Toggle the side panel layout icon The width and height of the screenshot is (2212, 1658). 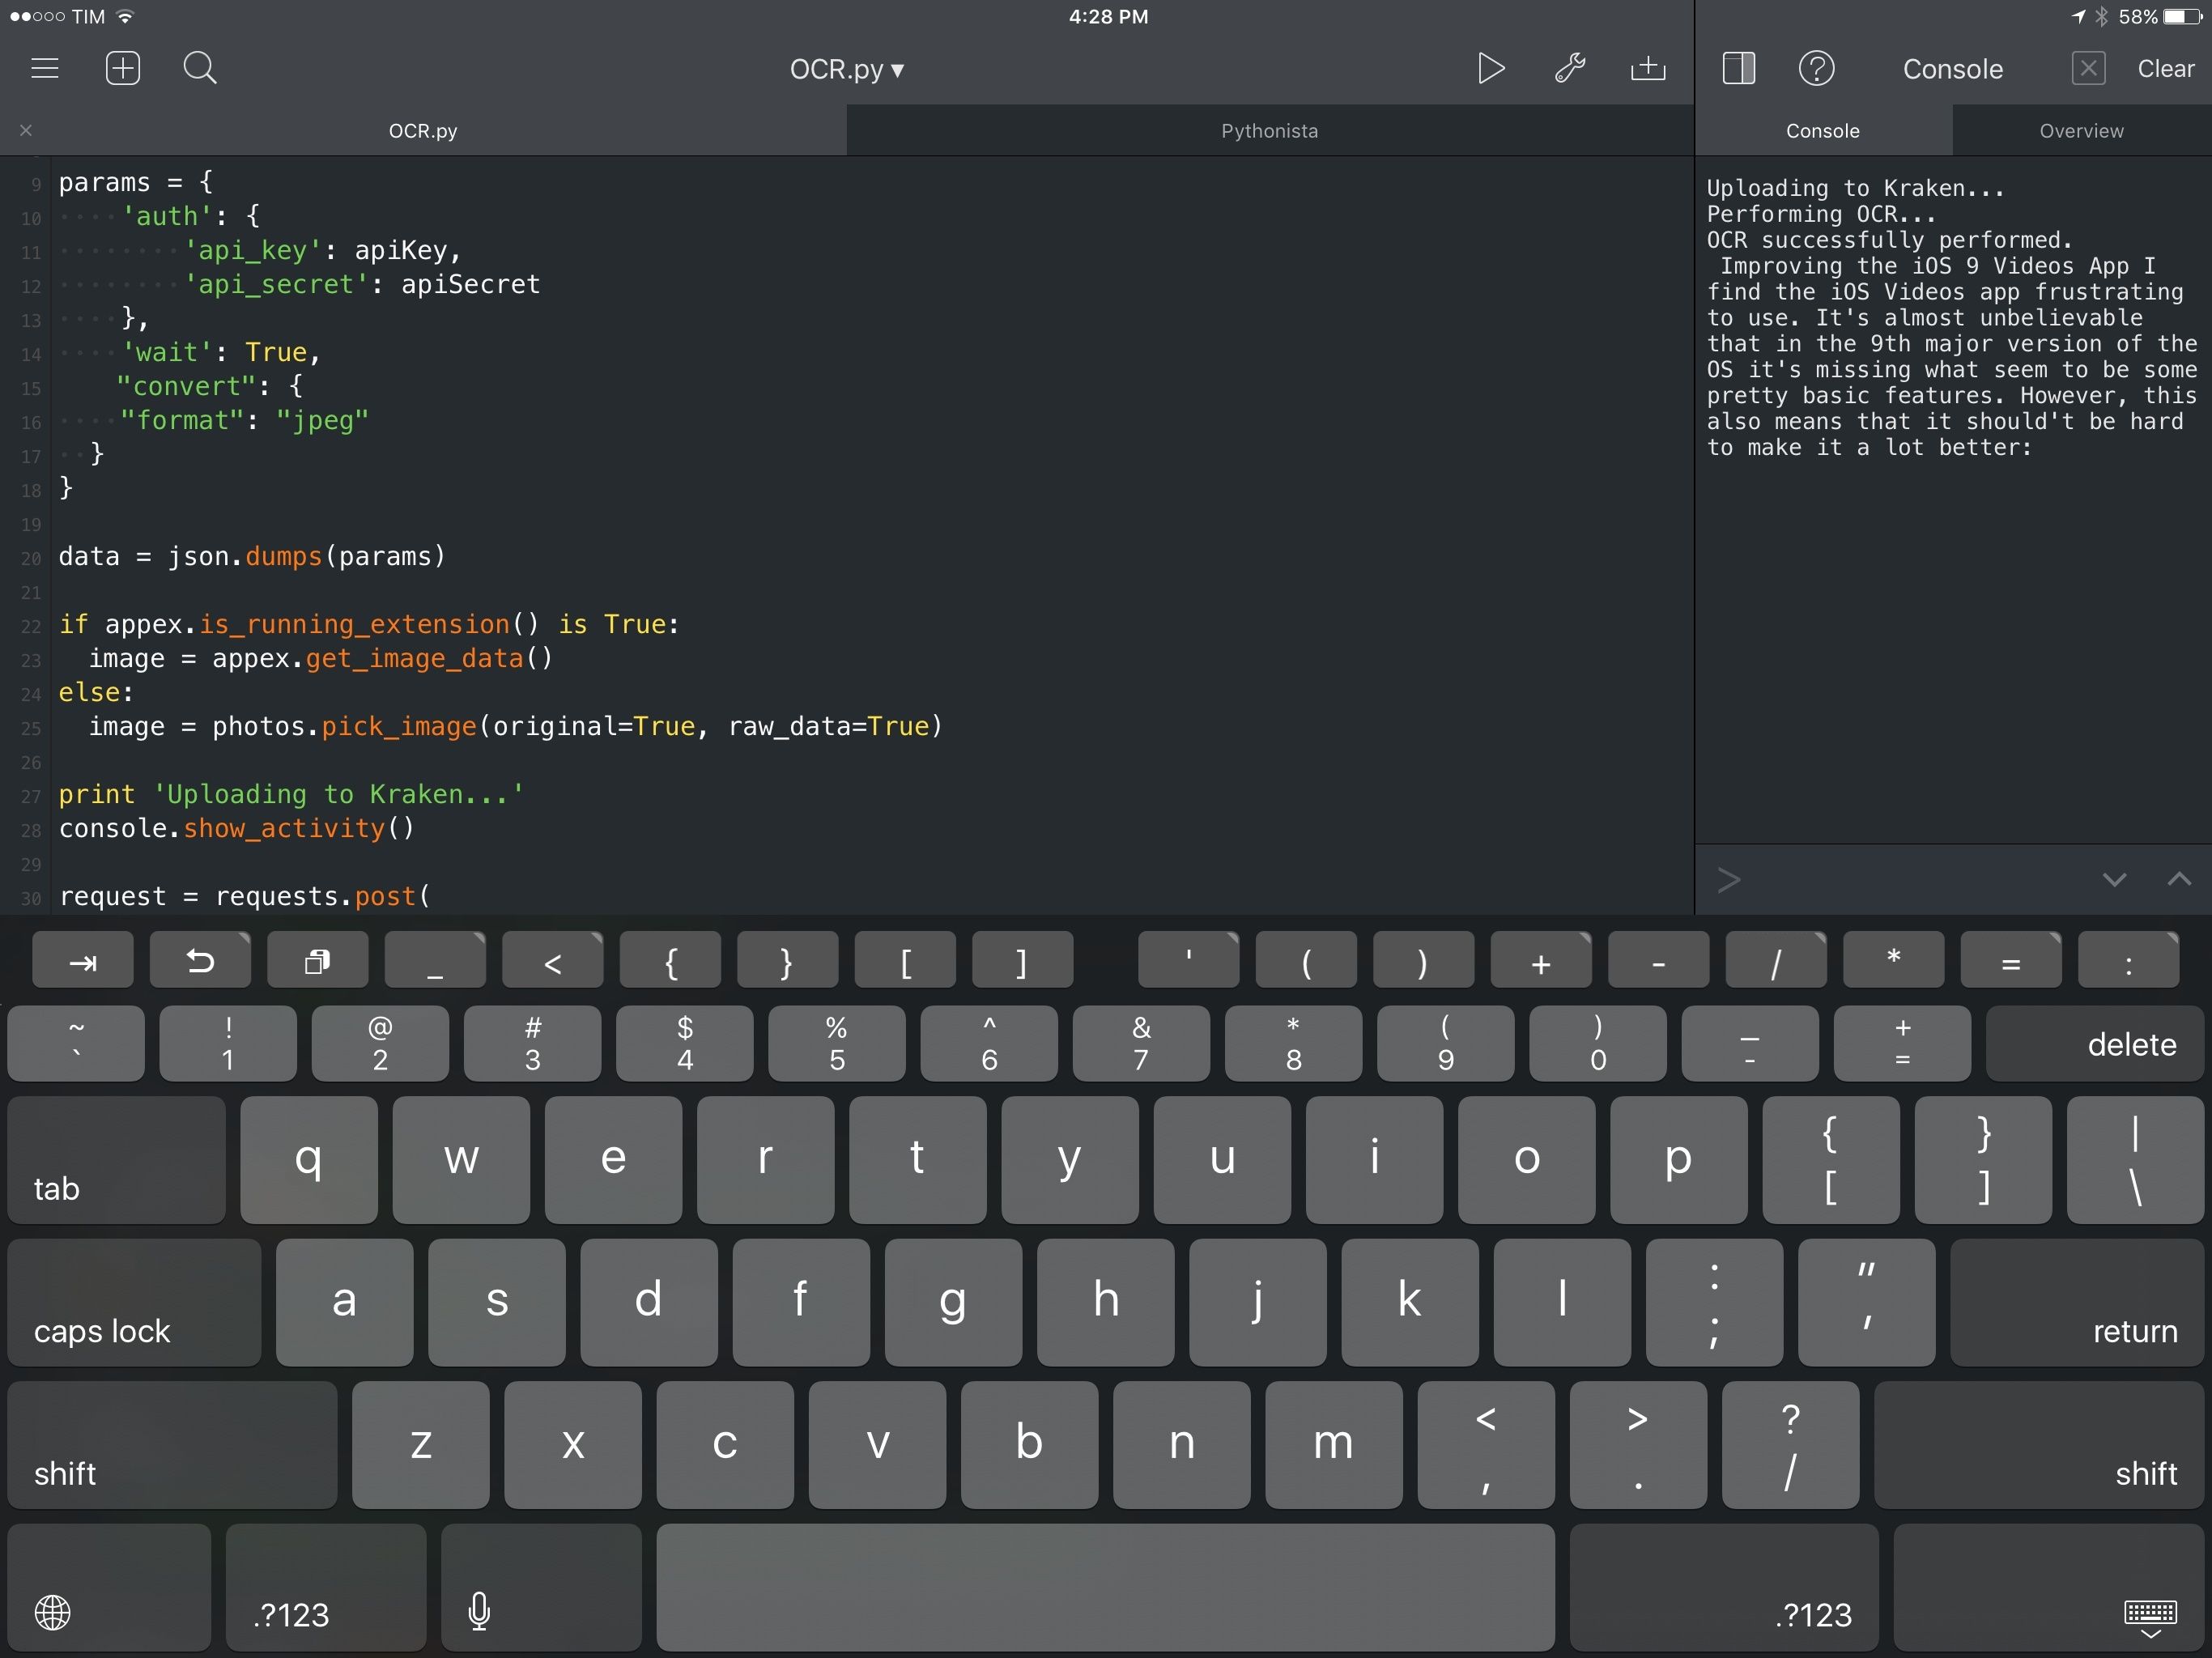(x=1738, y=69)
